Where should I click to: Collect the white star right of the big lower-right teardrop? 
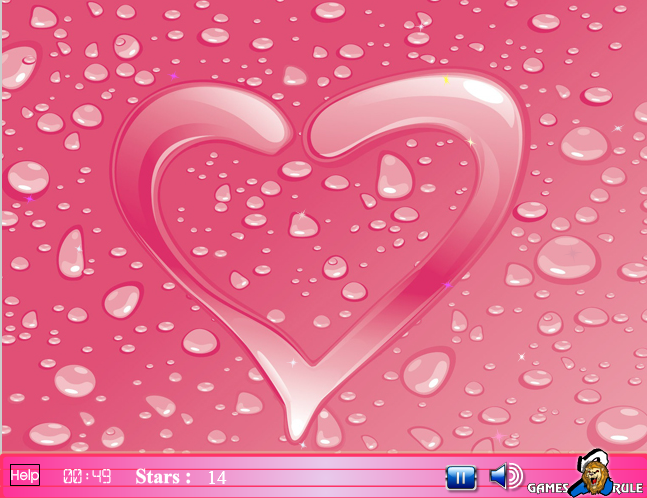(x=522, y=356)
